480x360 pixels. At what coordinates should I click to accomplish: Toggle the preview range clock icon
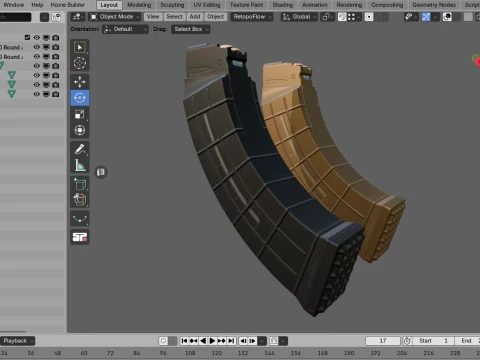pos(407,341)
